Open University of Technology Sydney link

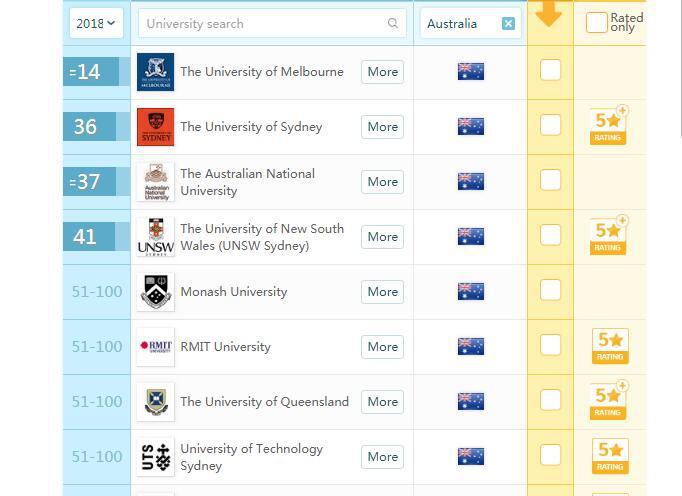[251, 457]
